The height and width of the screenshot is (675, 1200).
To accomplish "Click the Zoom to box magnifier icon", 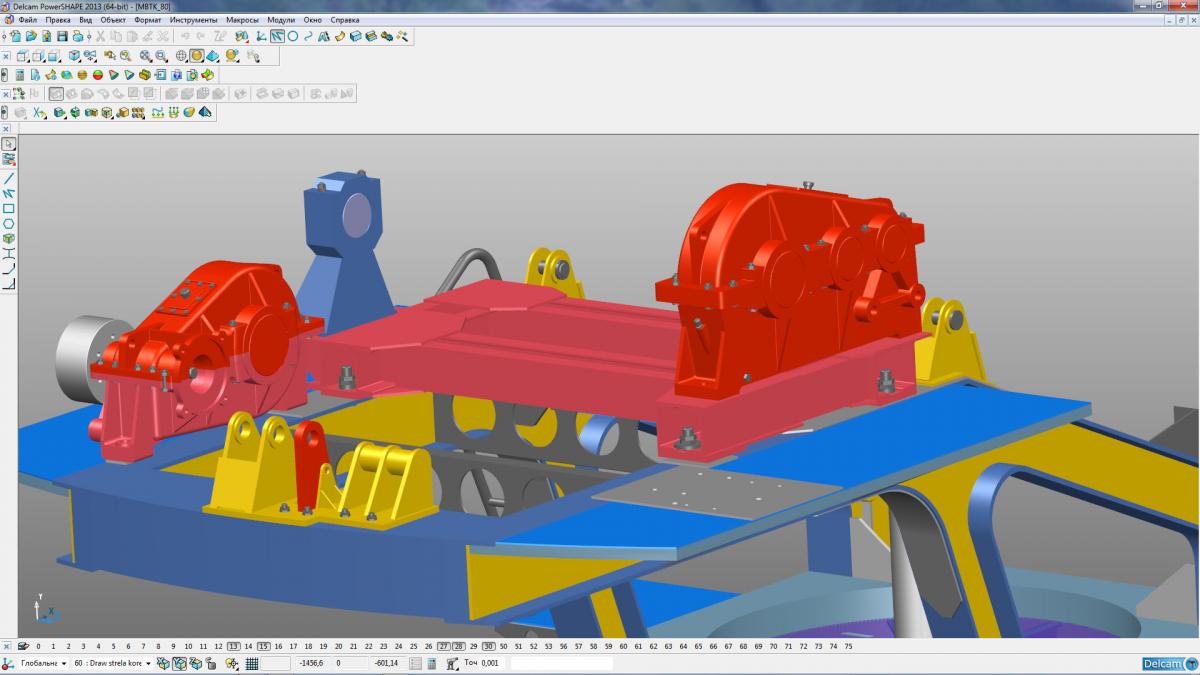I will 161,56.
